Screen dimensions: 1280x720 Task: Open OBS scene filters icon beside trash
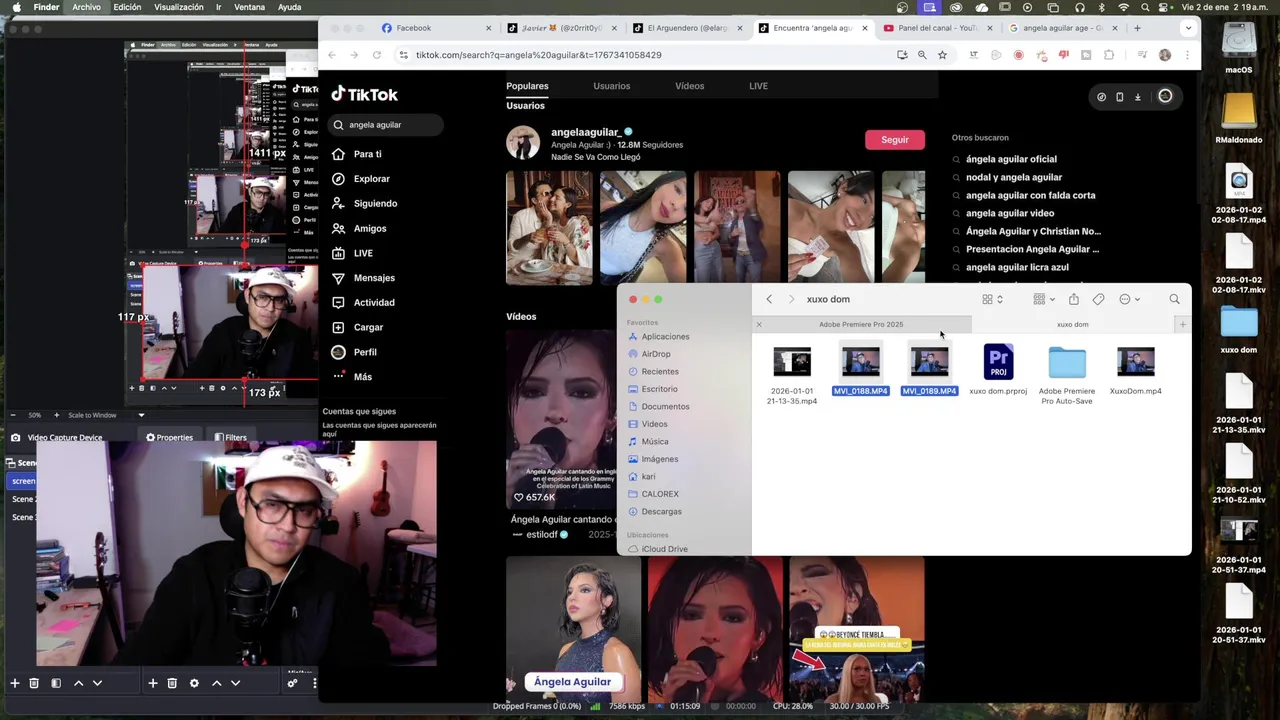(56, 683)
